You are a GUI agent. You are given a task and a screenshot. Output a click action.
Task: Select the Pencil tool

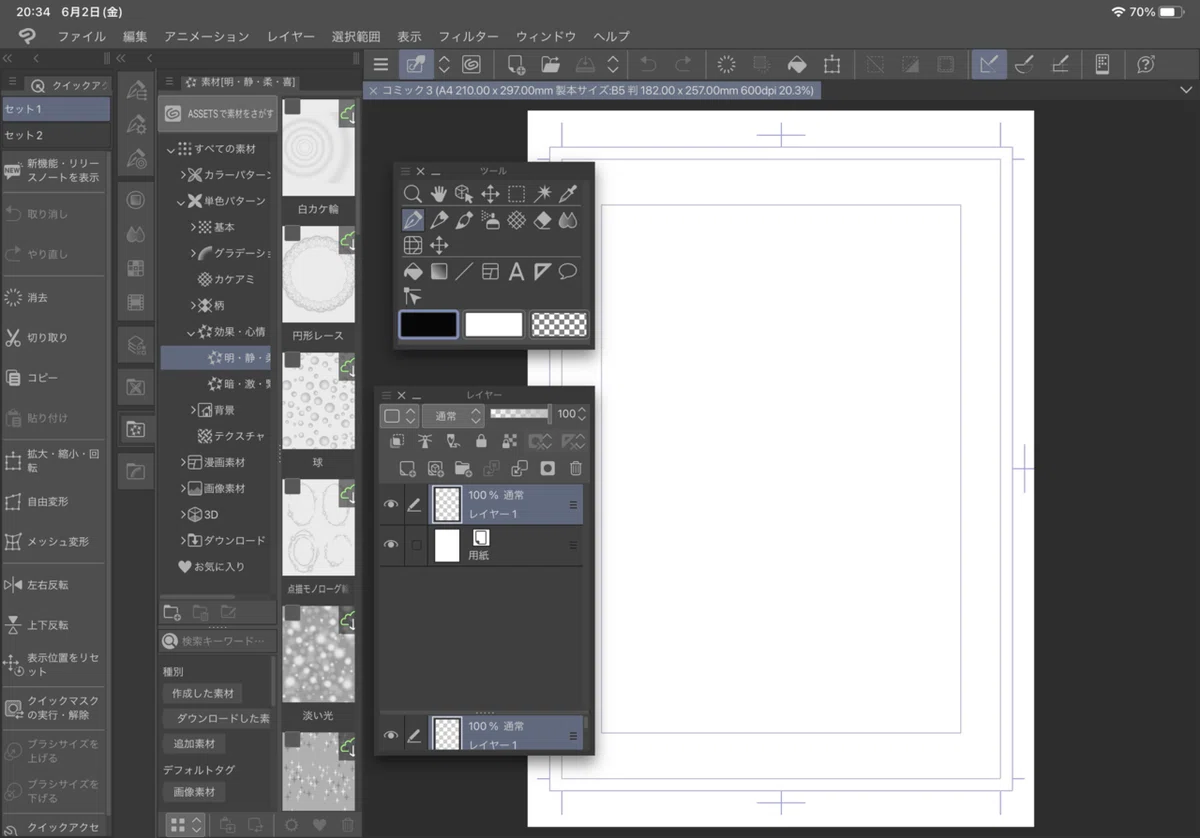[438, 220]
